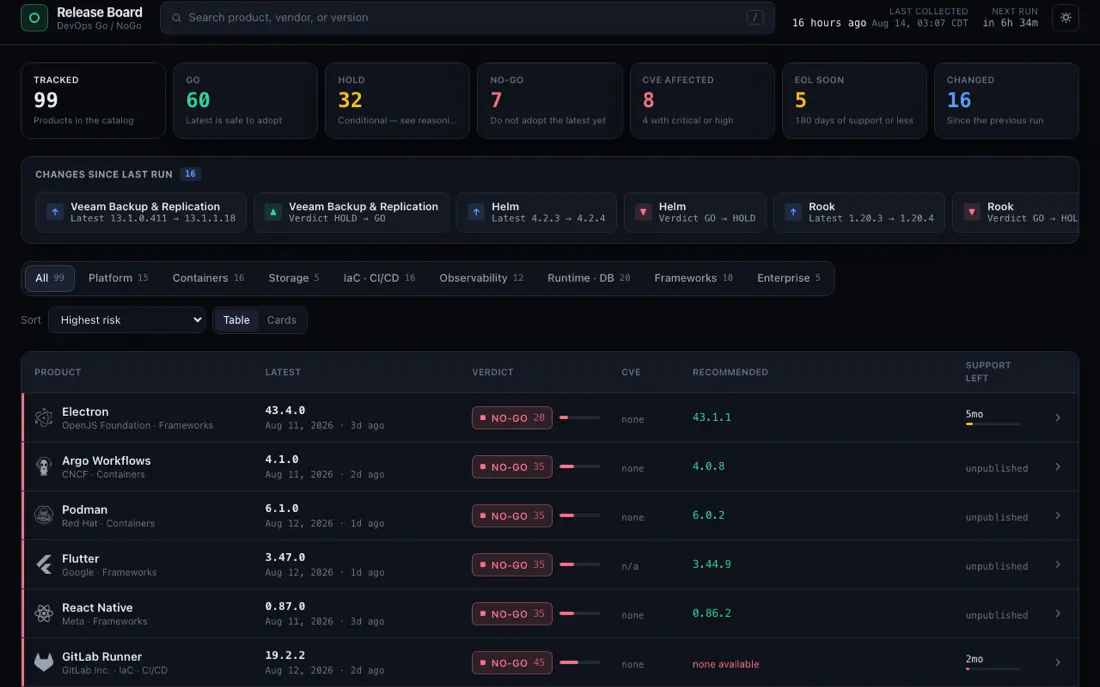The image size is (1100, 687).
Task: Click the search magnifier icon
Action: pyautogui.click(x=177, y=18)
